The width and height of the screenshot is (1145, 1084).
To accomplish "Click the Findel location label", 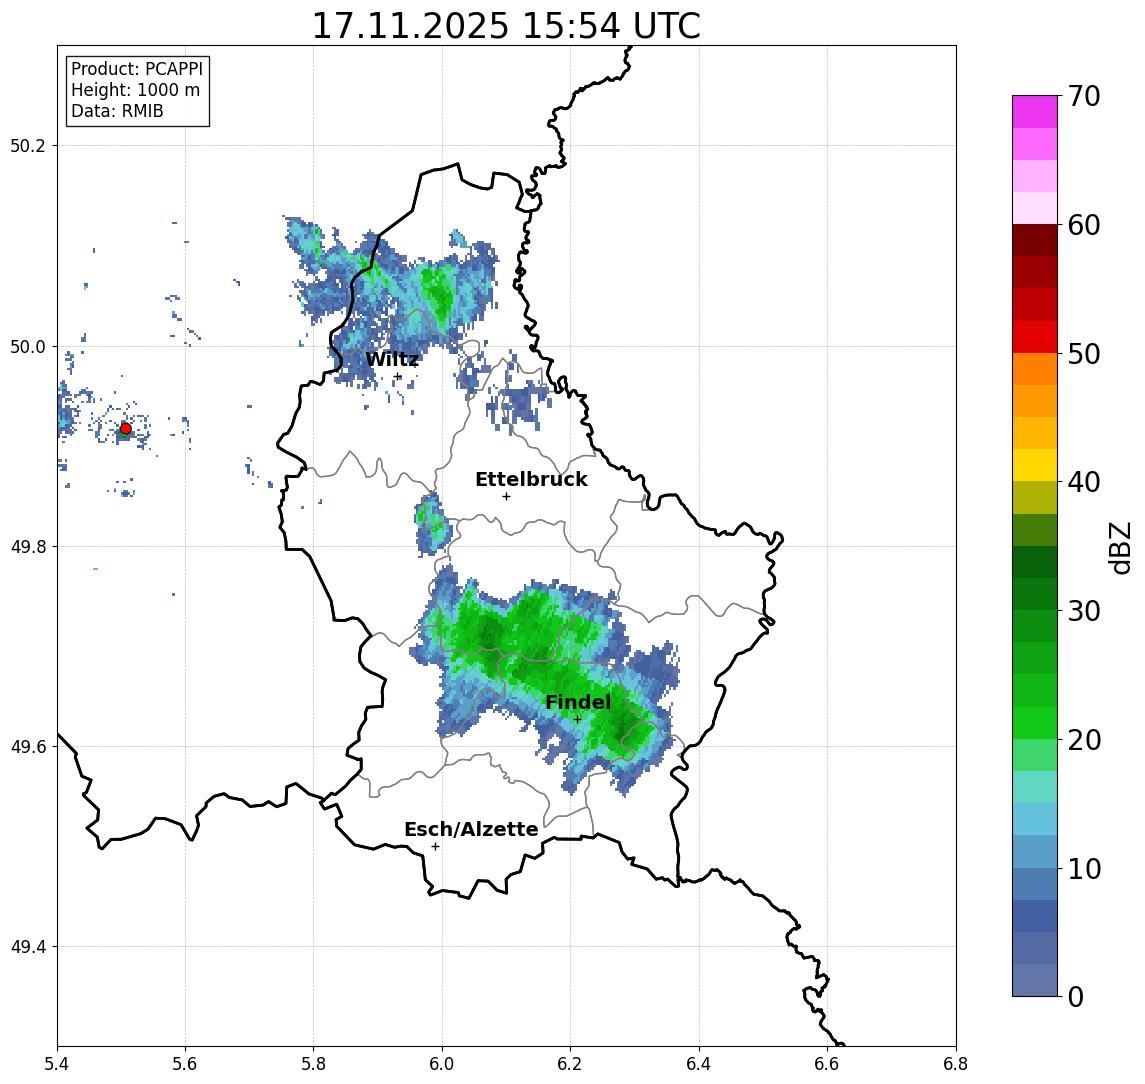I will click(578, 702).
